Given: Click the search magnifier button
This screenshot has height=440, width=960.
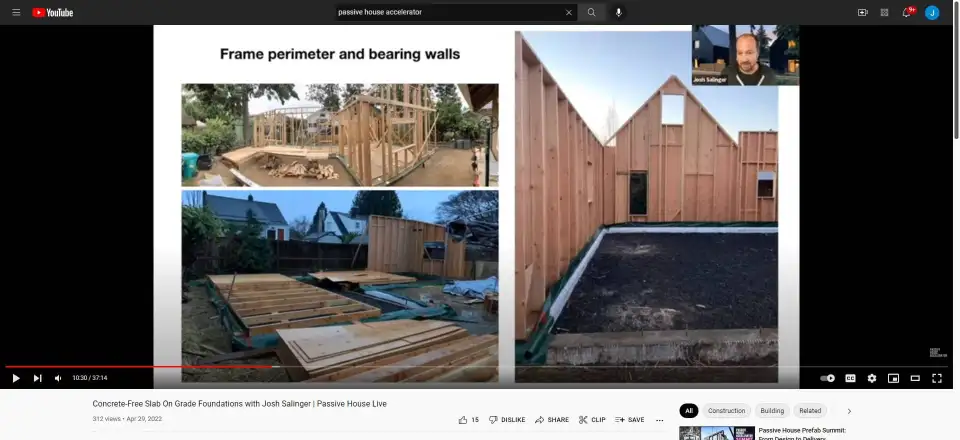Looking at the screenshot, I should pyautogui.click(x=591, y=12).
